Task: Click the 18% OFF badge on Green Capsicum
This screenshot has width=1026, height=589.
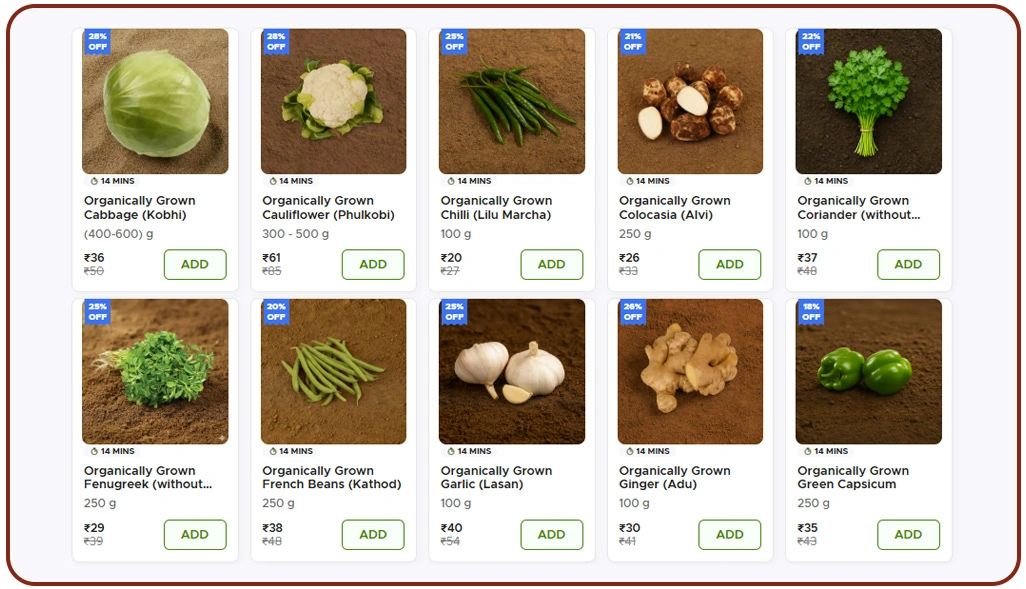Action: pos(811,312)
